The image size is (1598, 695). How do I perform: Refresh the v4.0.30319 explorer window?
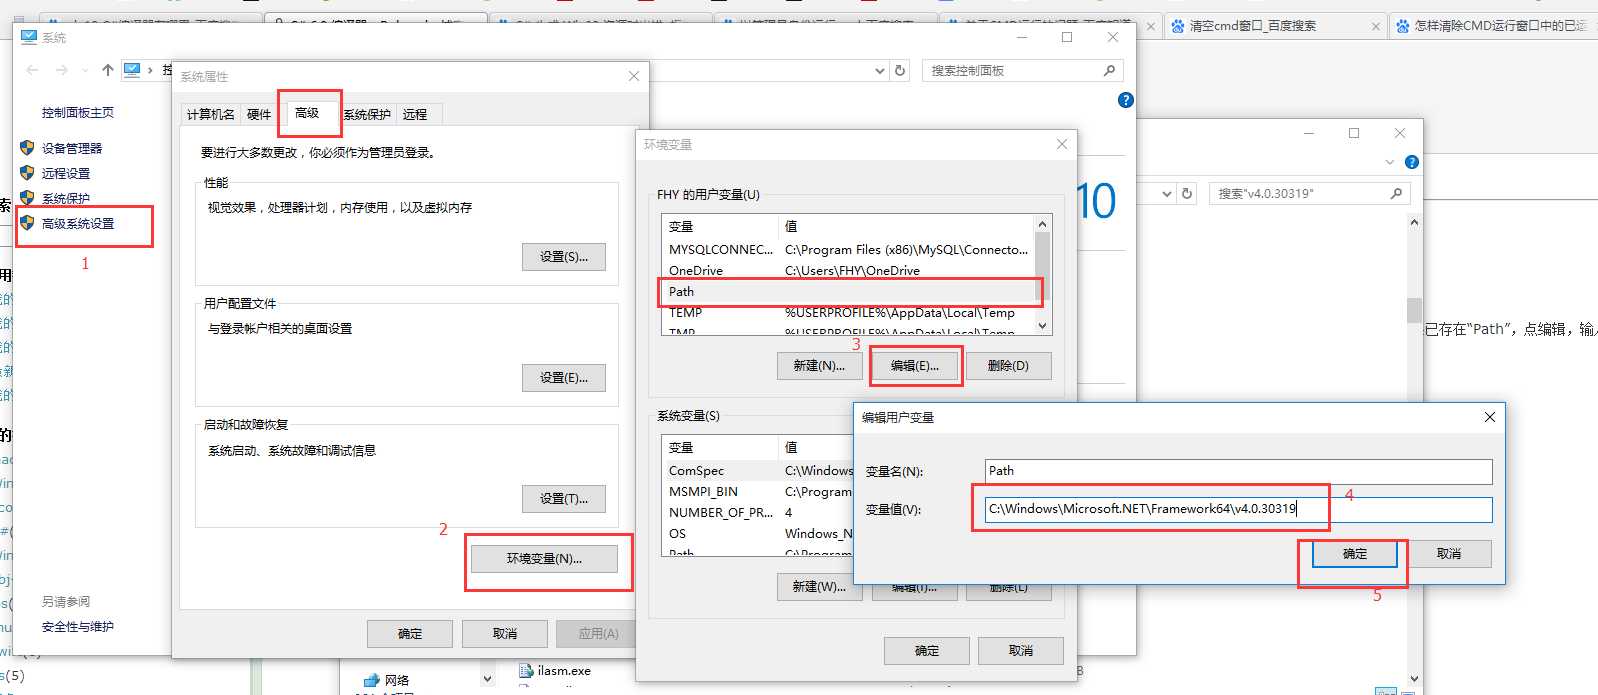coord(1187,194)
